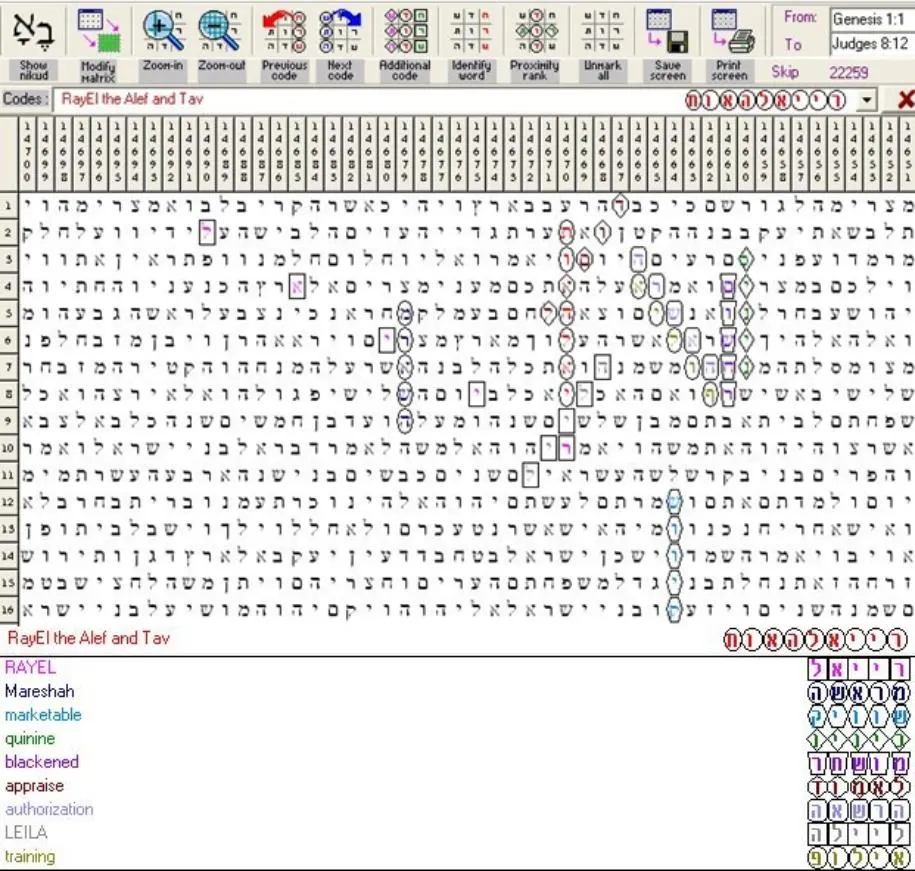The image size is (915, 871).
Task: Select the LEILA code entry
Action: point(26,832)
